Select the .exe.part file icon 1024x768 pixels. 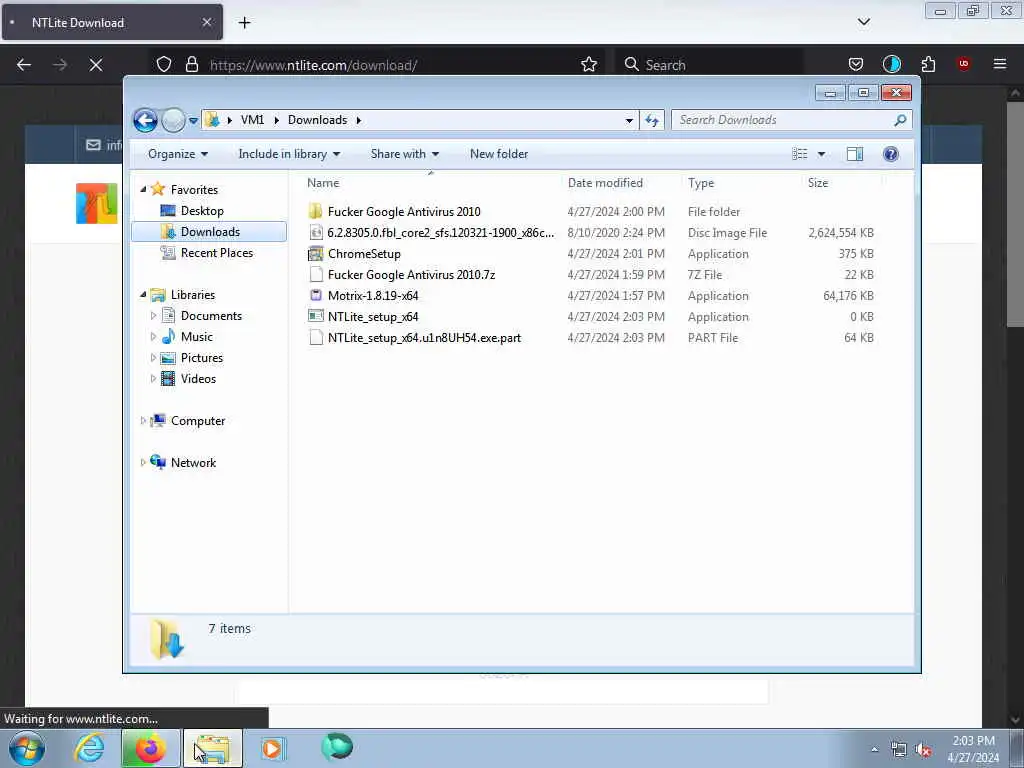click(315, 338)
